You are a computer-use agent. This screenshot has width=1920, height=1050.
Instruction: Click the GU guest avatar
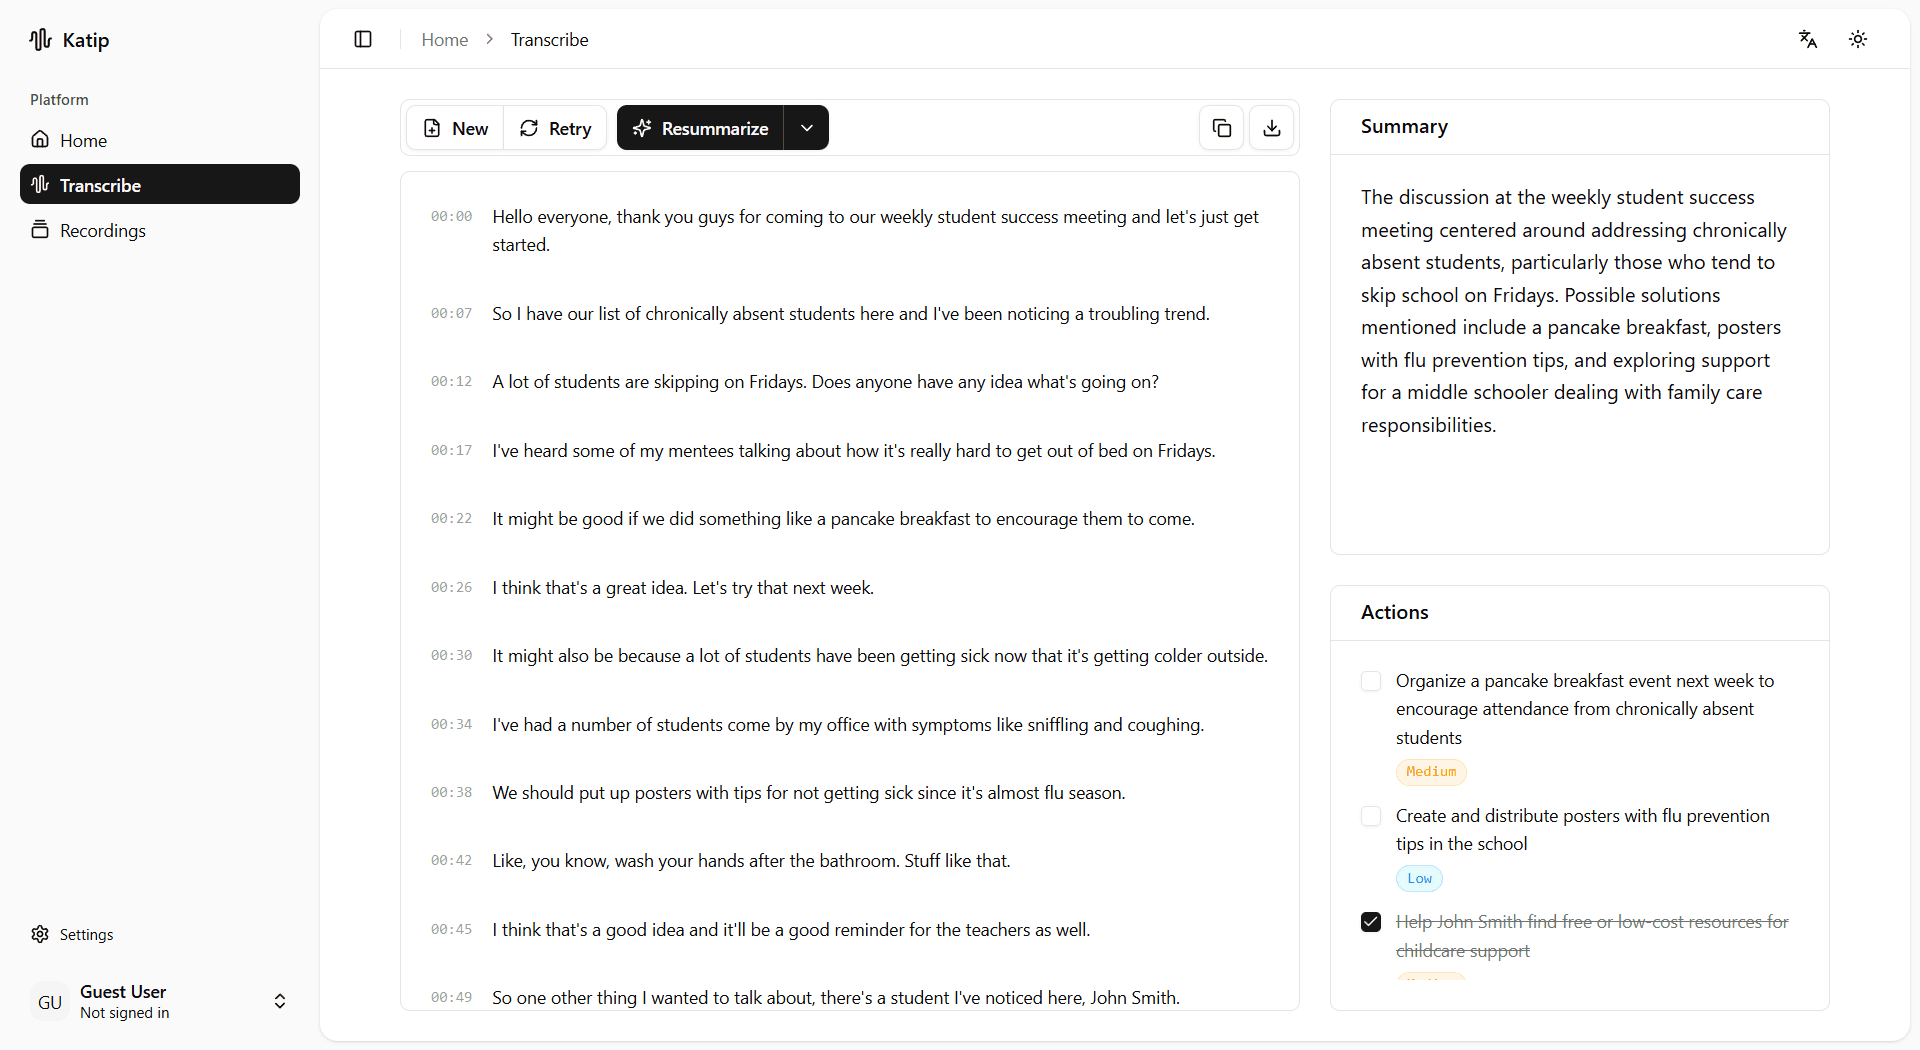click(50, 1002)
